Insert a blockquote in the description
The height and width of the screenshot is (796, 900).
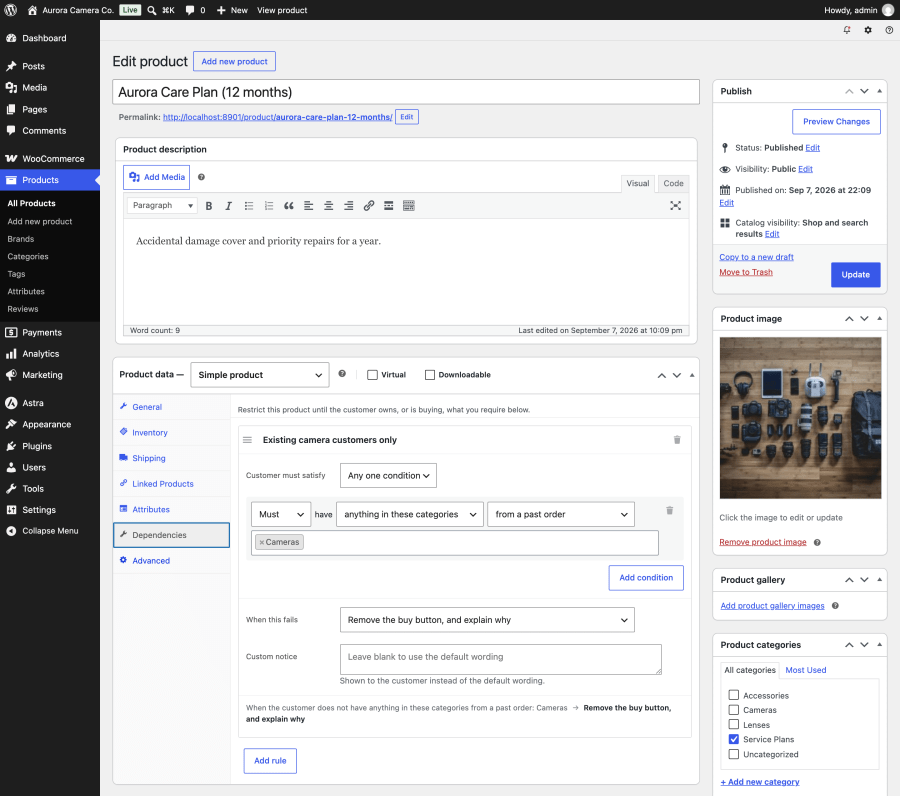(289, 205)
